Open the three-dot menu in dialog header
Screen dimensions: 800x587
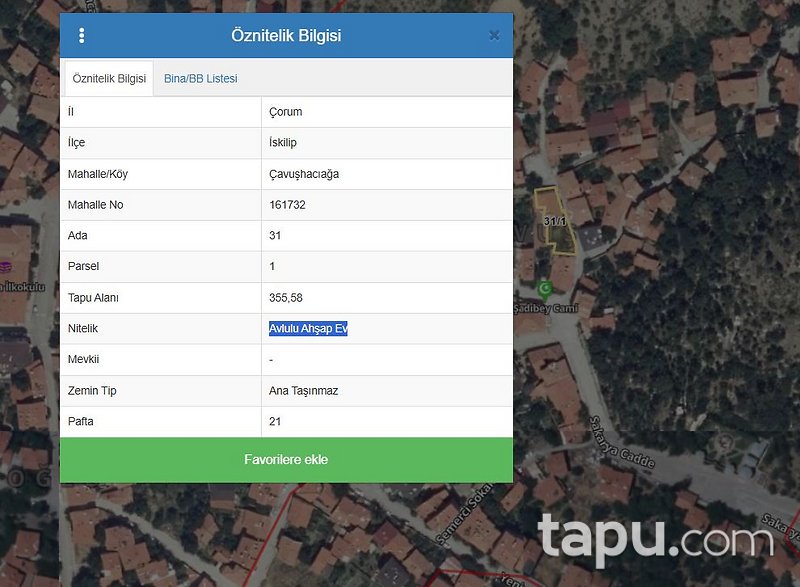(82, 36)
